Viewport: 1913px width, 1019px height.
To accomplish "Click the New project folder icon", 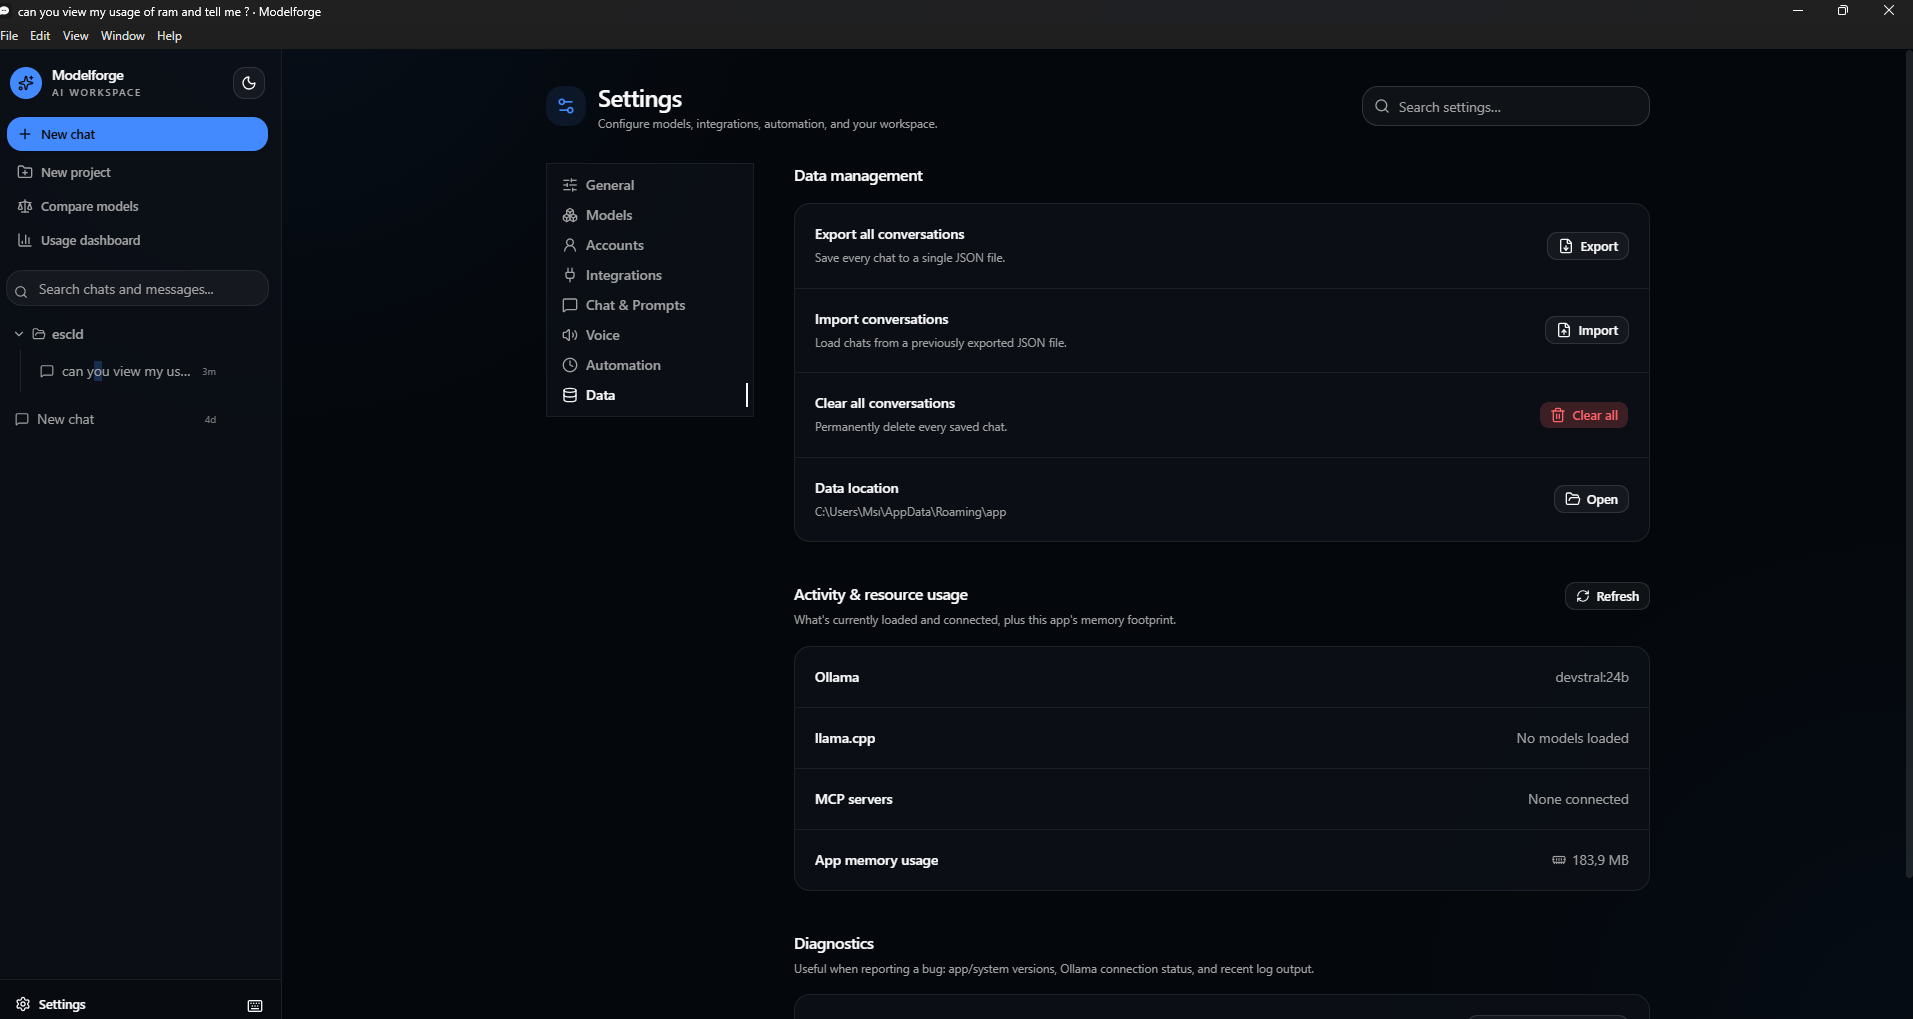I will 25,172.
